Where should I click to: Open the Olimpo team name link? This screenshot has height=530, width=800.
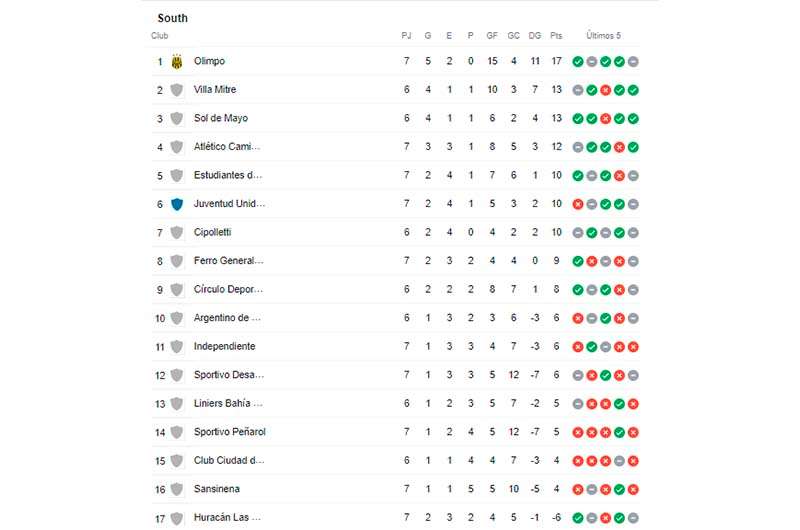(209, 61)
